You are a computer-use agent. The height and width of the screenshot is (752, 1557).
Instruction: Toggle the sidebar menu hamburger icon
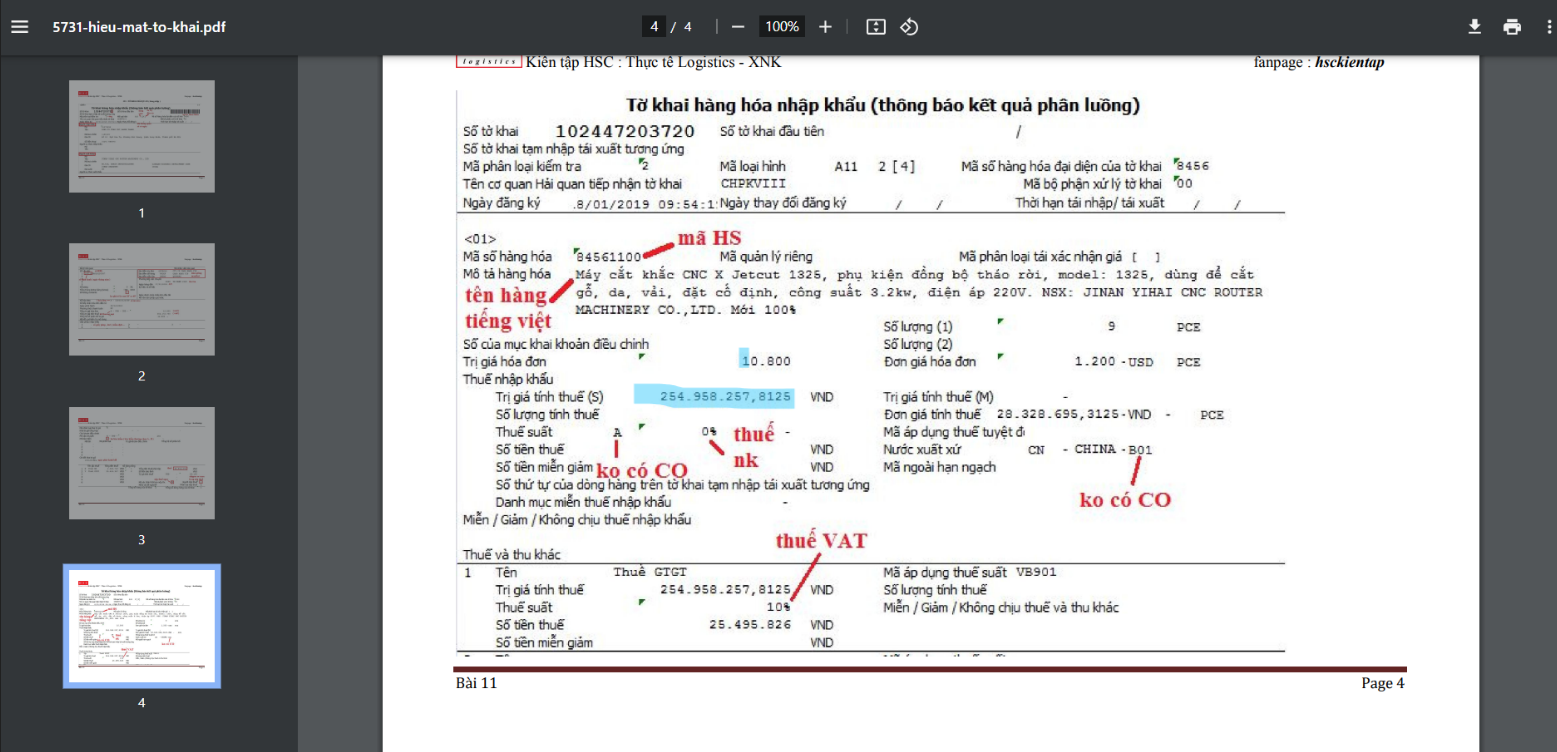point(20,27)
